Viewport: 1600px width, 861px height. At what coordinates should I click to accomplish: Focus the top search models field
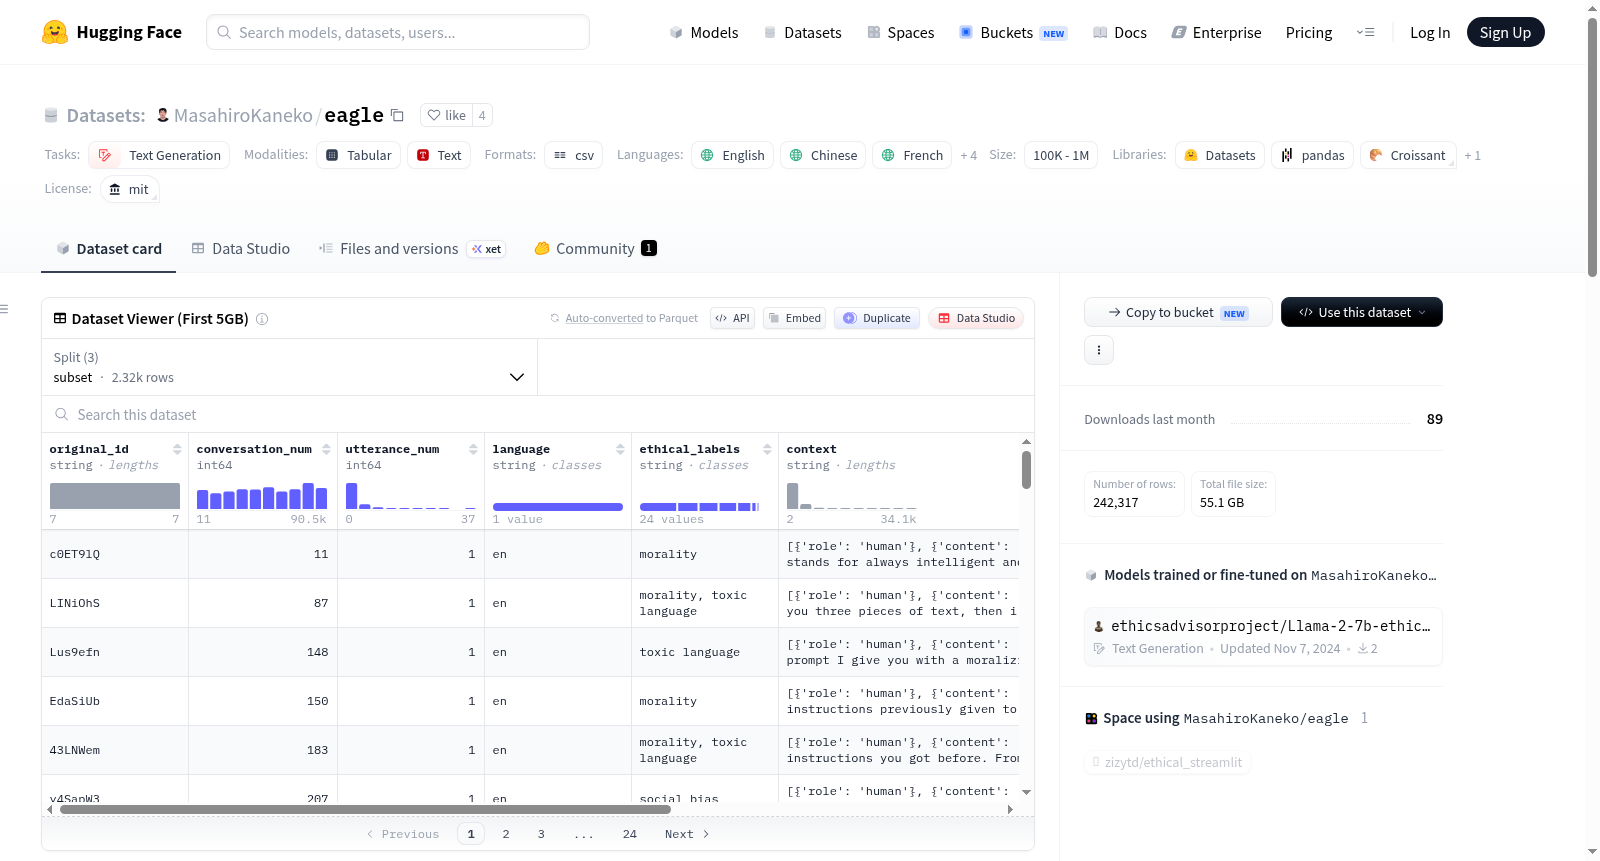click(398, 32)
